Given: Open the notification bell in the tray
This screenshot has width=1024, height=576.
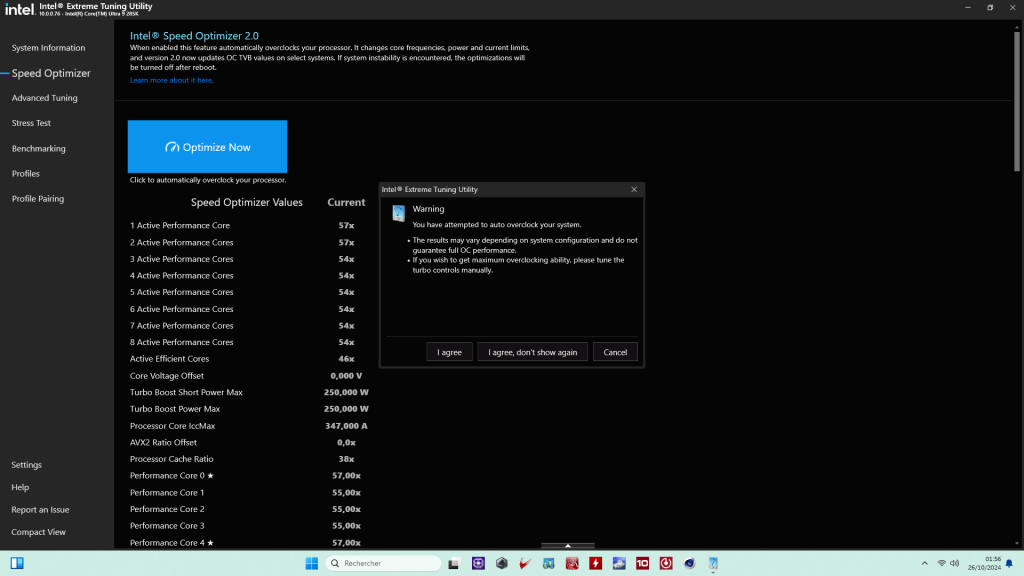Looking at the screenshot, I should point(1009,563).
